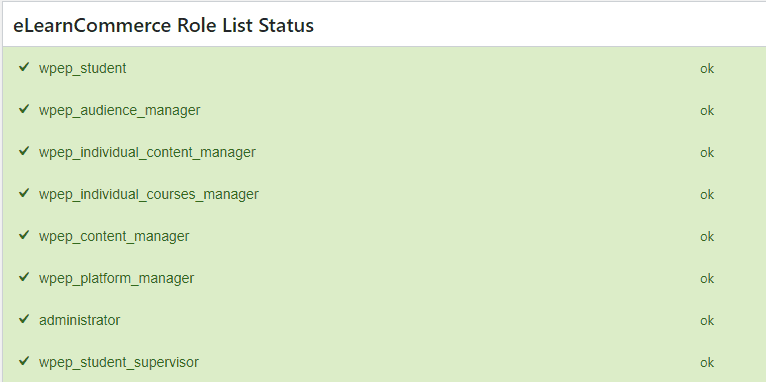This screenshot has height=382, width=766.
Task: Select the administrator role label
Action: click(x=80, y=320)
